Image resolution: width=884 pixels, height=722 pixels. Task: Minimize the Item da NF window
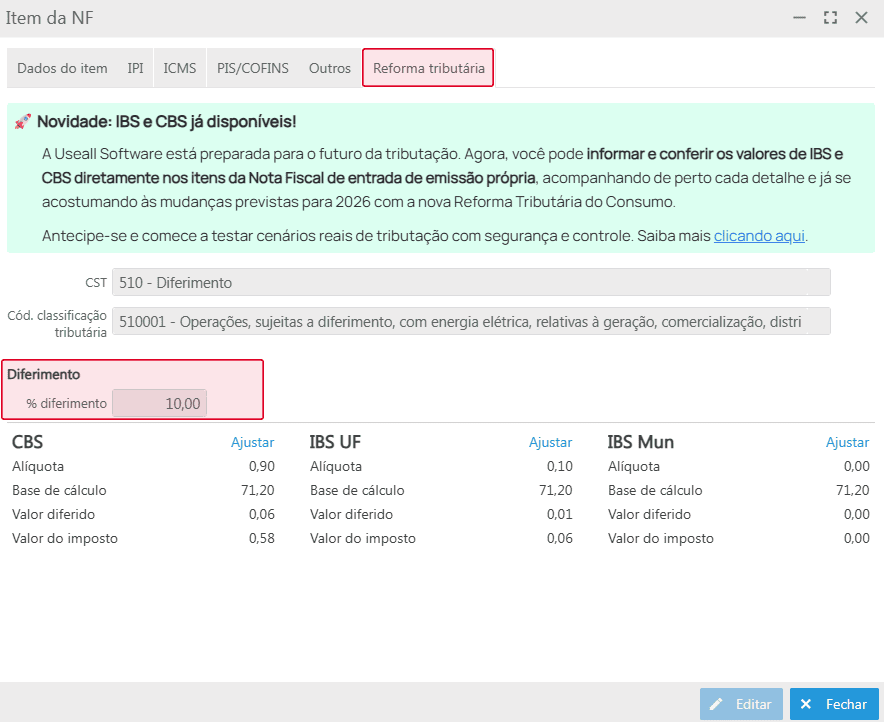(799, 18)
